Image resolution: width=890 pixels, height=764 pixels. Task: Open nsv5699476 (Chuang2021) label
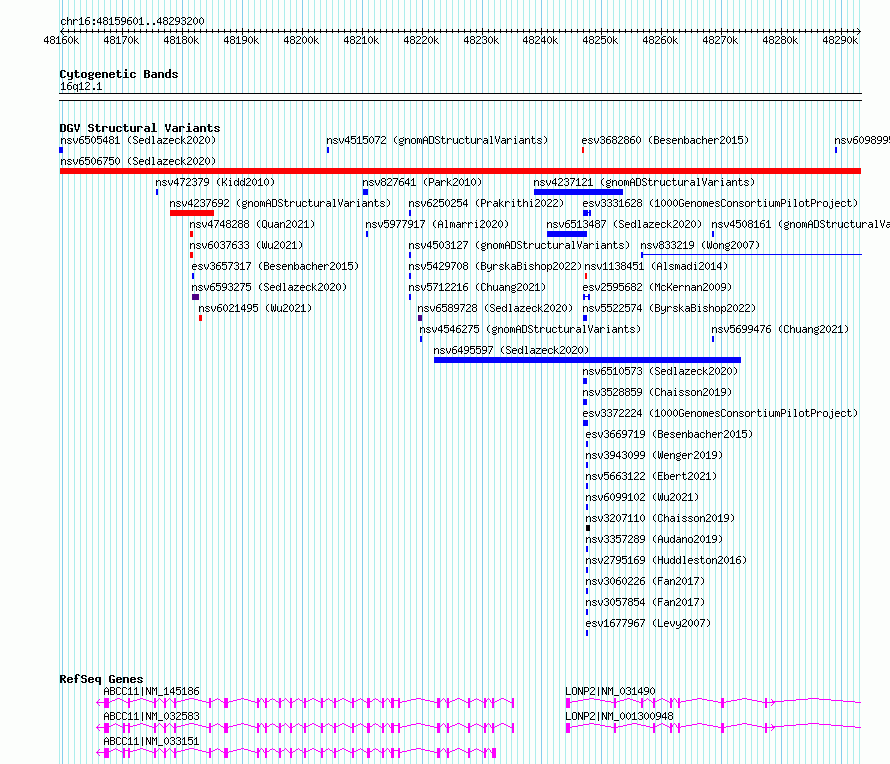780,329
